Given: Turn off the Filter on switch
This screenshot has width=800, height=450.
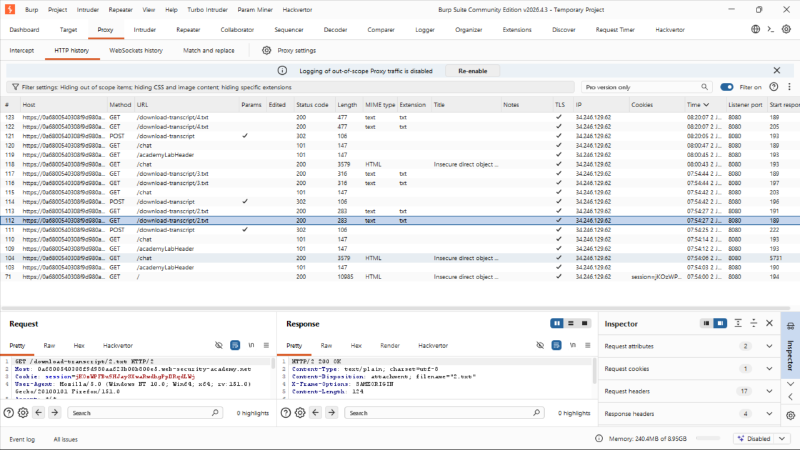Looking at the screenshot, I should tap(727, 87).
